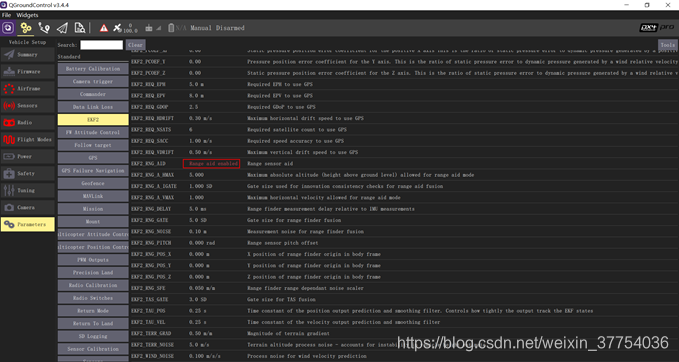
Task: Select the Commander parameter group
Action: tap(93, 94)
